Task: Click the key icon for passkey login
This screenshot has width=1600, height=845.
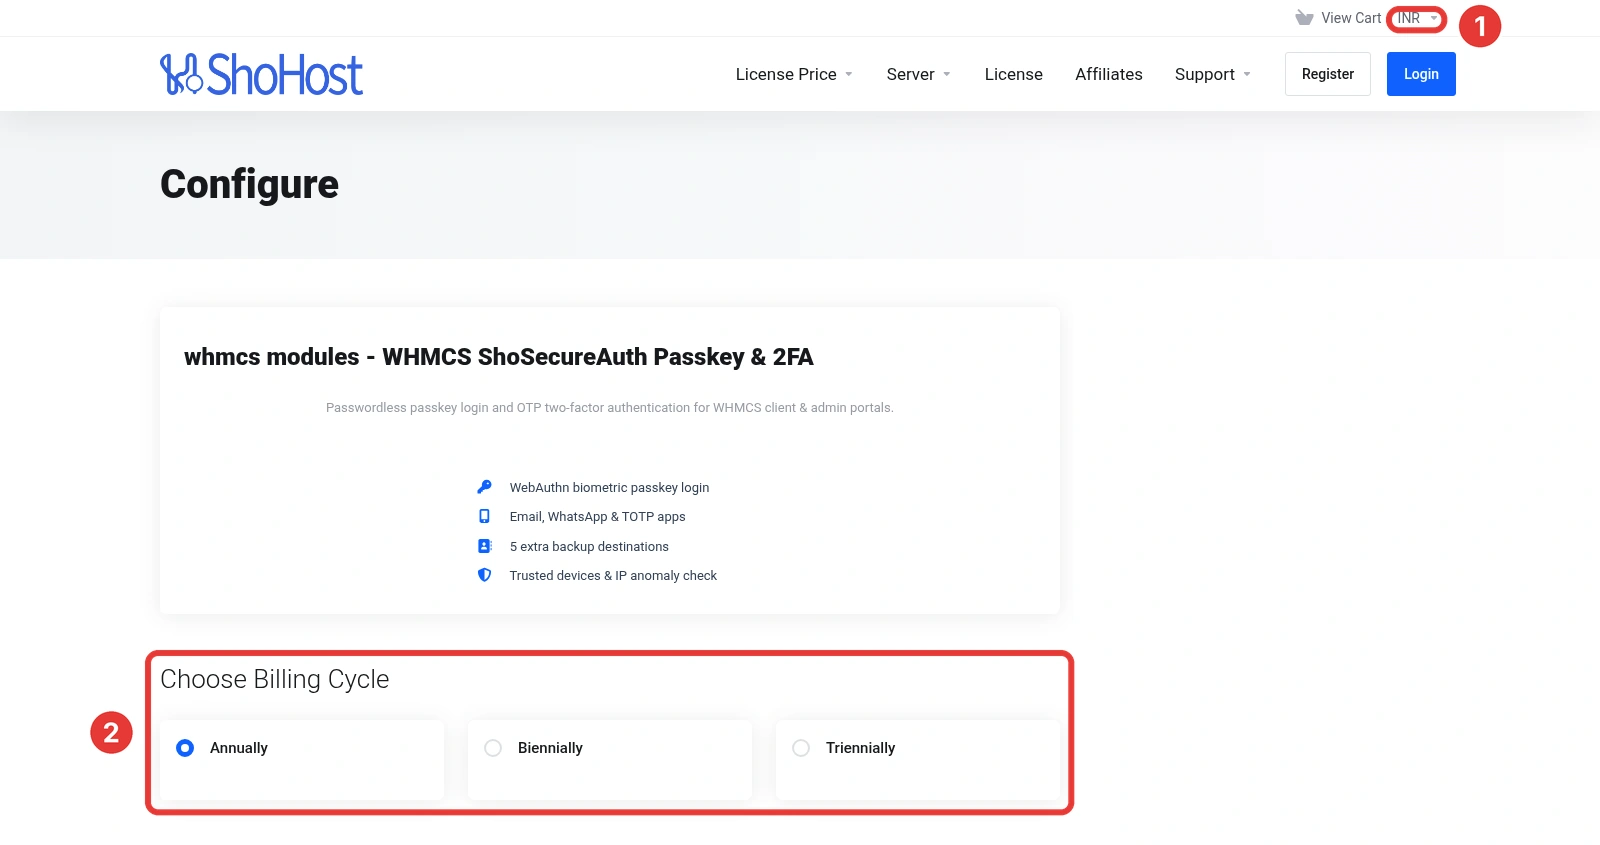Action: tap(484, 487)
